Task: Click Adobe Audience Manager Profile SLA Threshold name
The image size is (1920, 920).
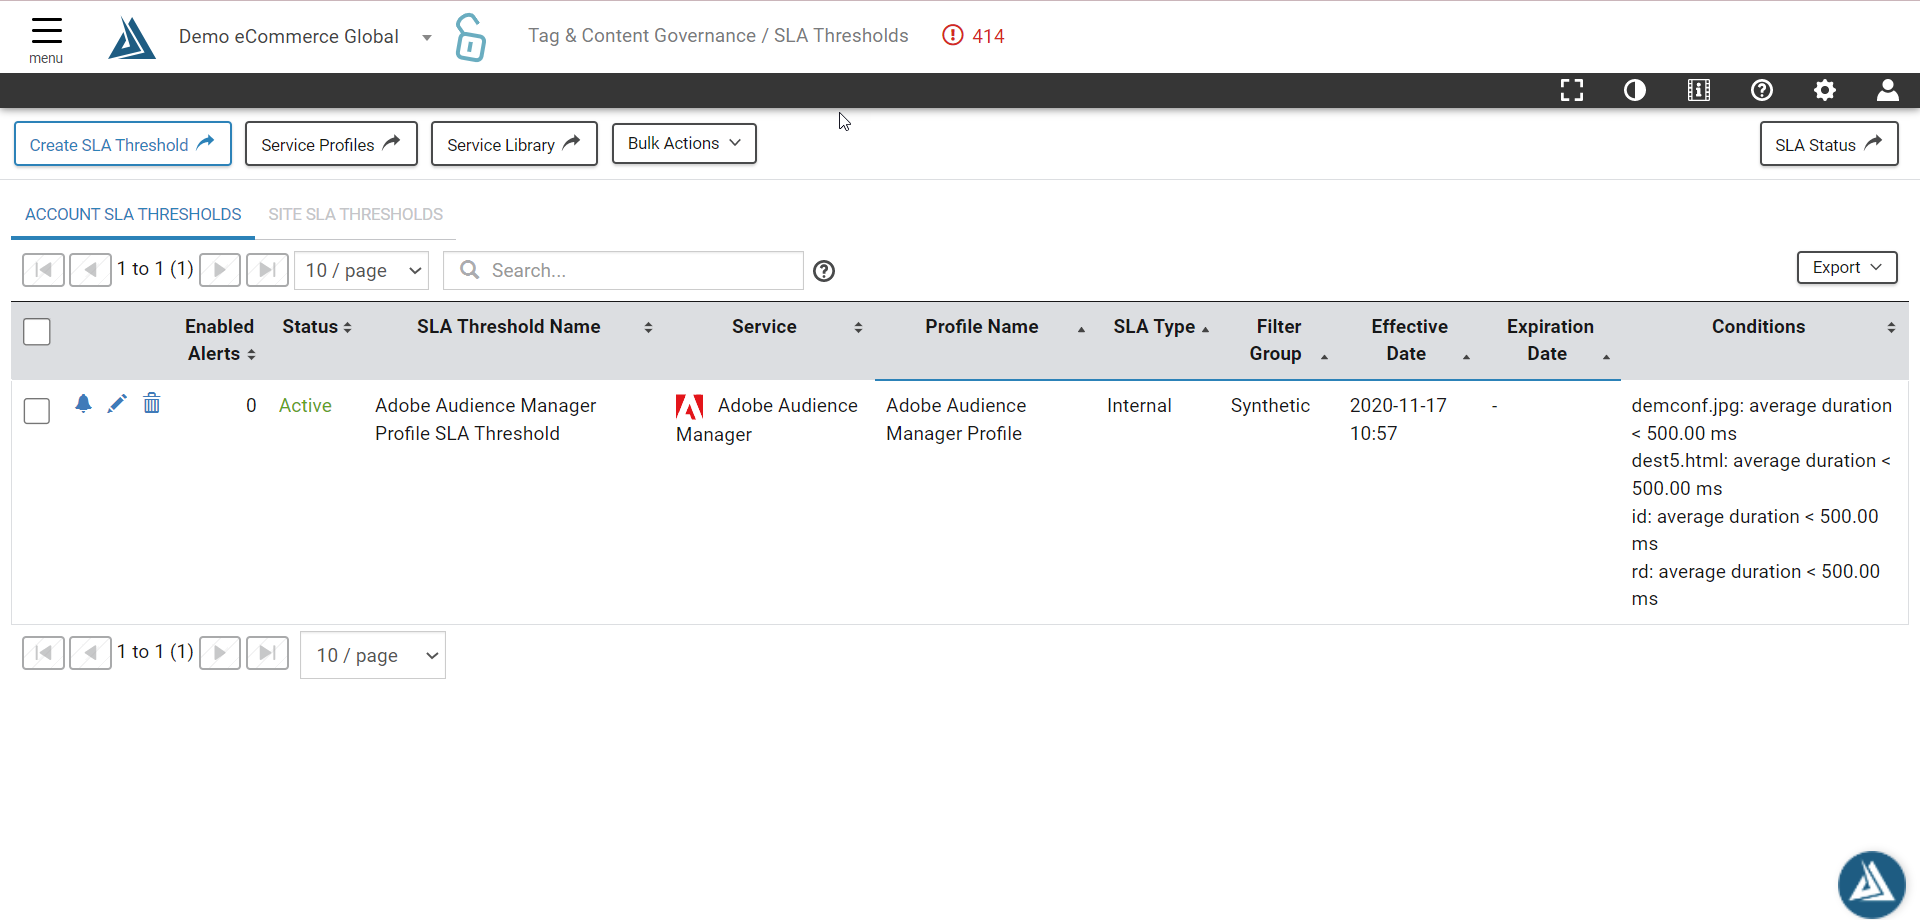Action: [485, 419]
